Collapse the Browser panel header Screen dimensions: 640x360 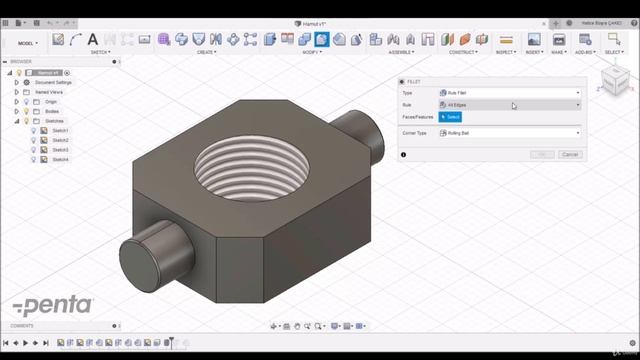[x=5, y=62]
